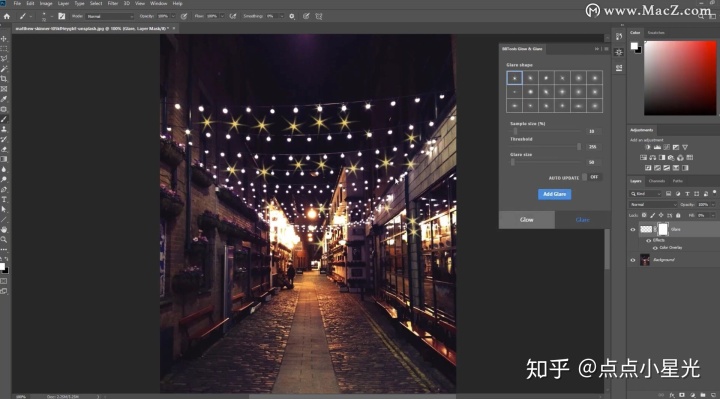Open the brush Mode dropdown
This screenshot has width=720, height=399.
coord(109,16)
